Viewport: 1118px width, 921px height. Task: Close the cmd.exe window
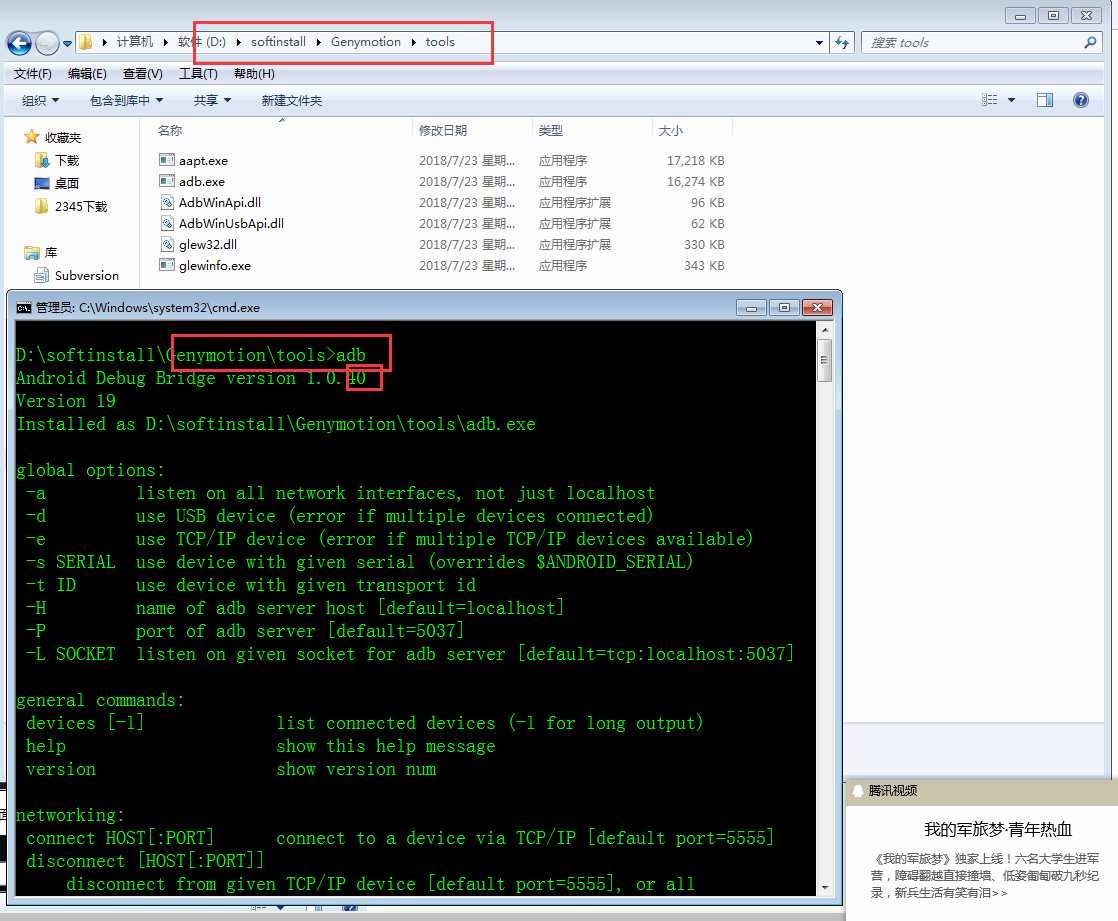coord(817,308)
